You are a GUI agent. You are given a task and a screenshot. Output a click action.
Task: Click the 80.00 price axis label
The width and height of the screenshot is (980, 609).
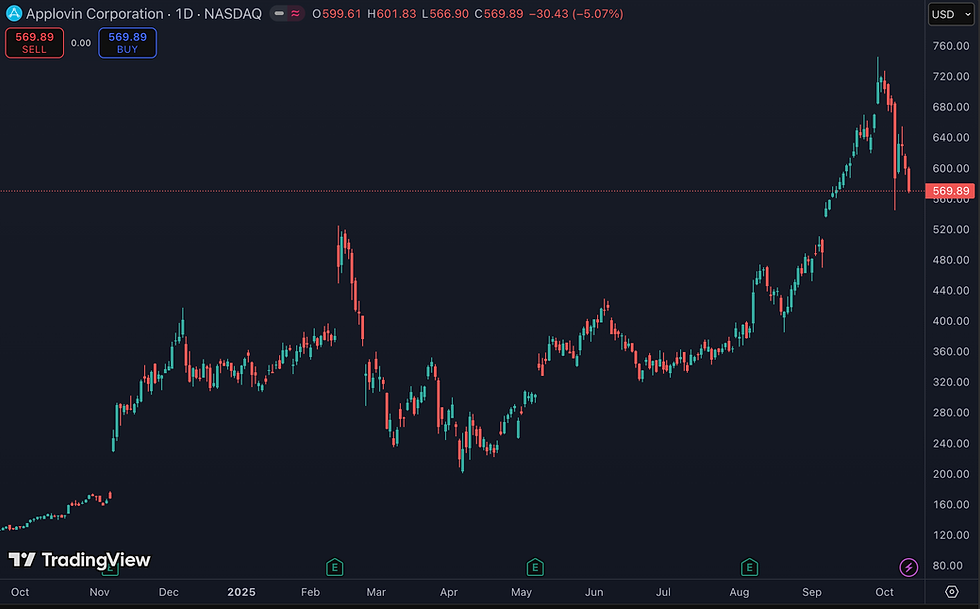(x=948, y=566)
